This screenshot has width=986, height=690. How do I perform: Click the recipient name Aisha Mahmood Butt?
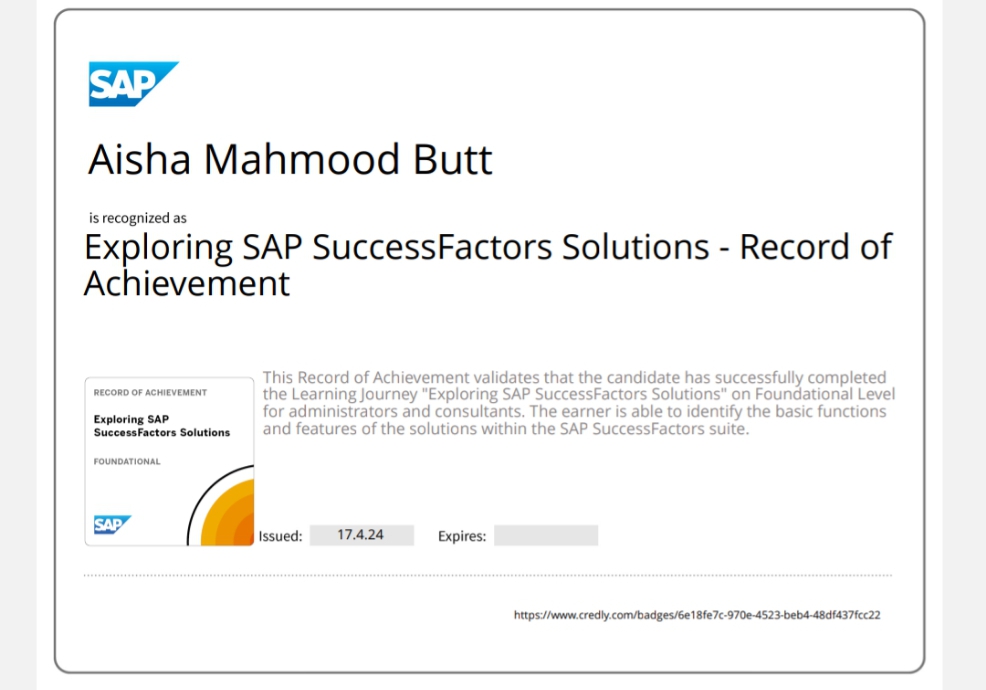290,160
